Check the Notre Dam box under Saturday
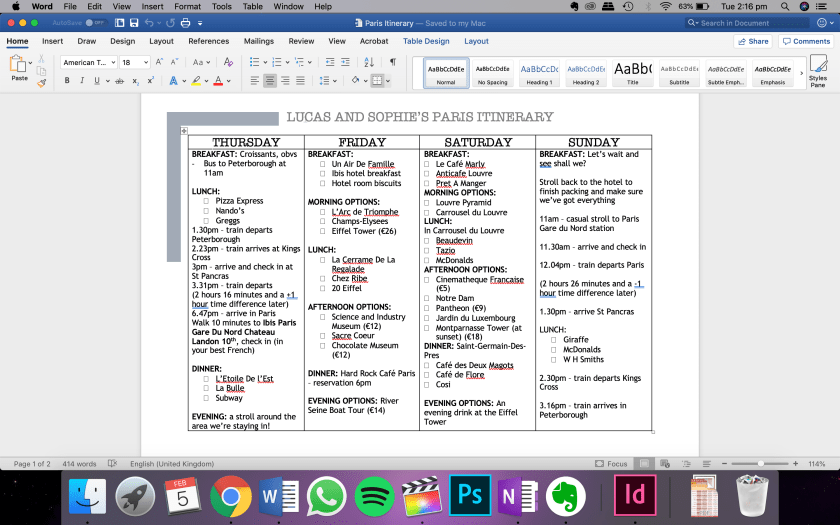The image size is (840, 525). click(427, 298)
